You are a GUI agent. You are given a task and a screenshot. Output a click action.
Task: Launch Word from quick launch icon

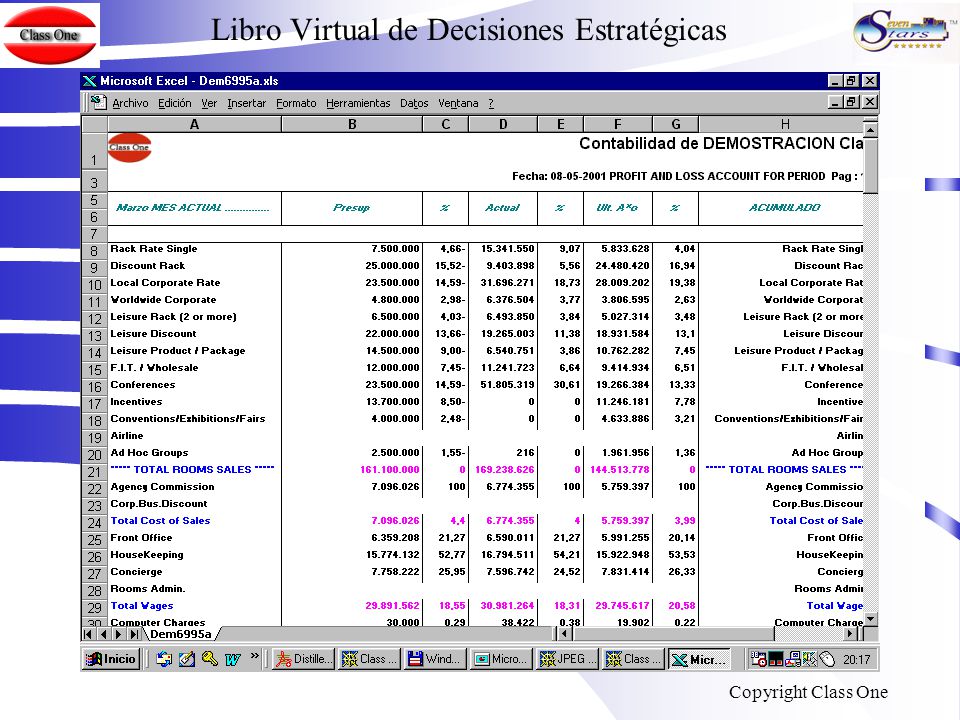pyautogui.click(x=233, y=659)
